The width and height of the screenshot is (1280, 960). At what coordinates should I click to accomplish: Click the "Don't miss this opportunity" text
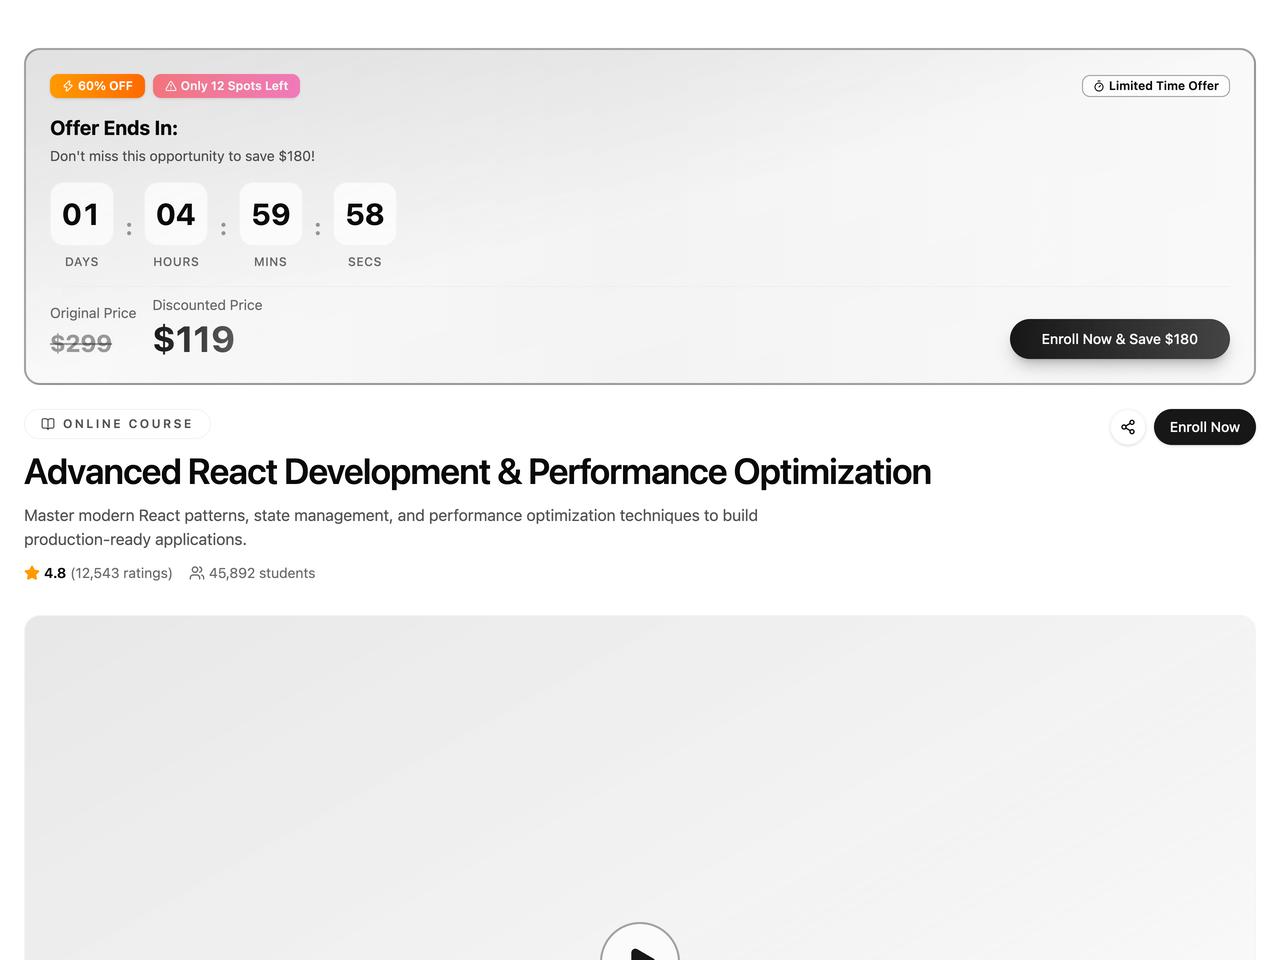[183, 156]
